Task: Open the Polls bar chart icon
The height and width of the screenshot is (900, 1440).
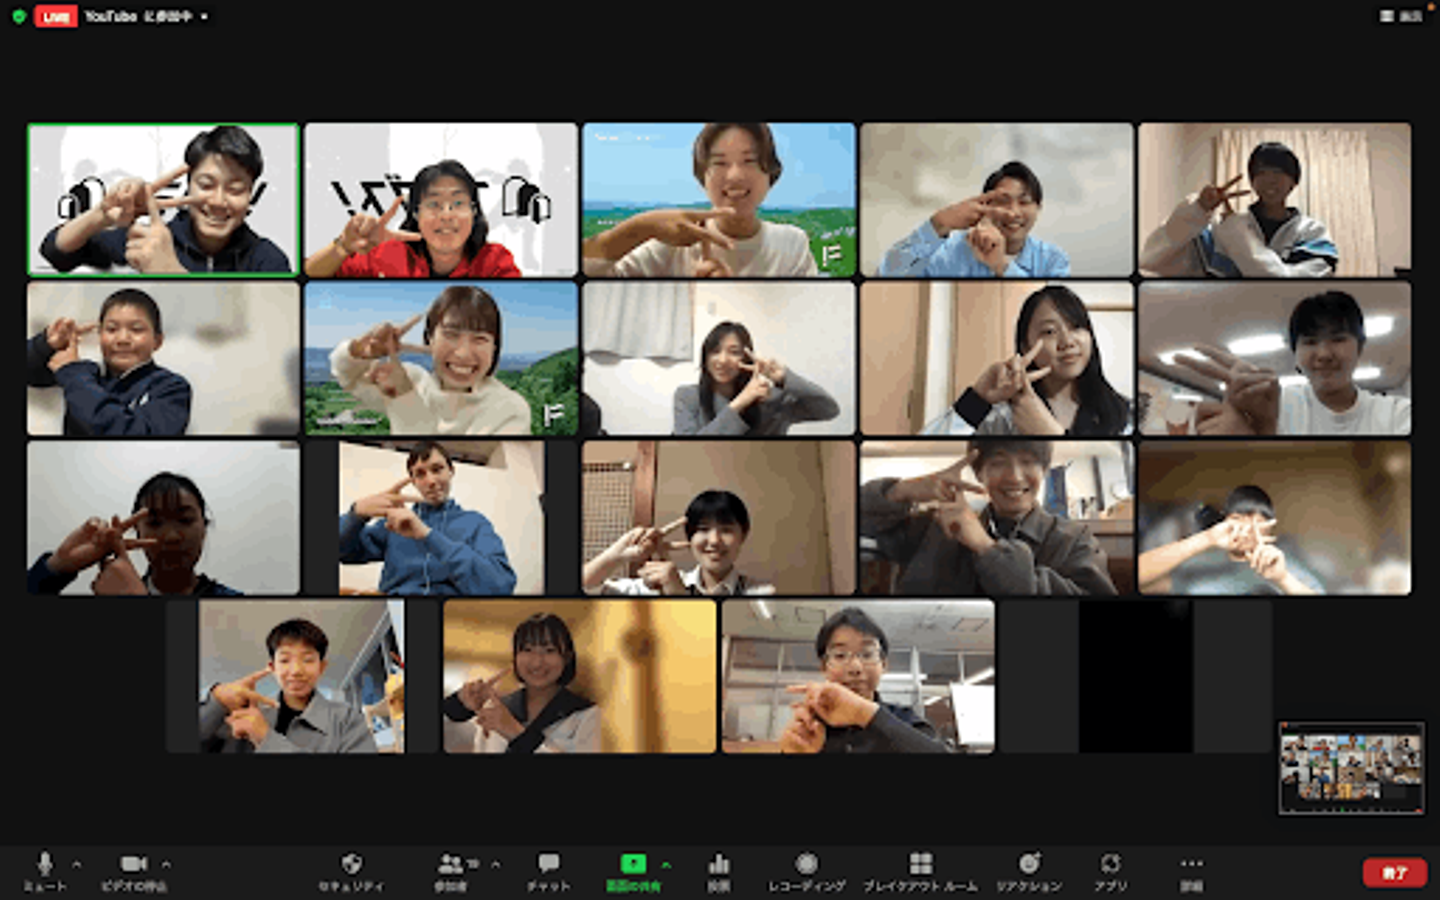Action: pos(718,863)
